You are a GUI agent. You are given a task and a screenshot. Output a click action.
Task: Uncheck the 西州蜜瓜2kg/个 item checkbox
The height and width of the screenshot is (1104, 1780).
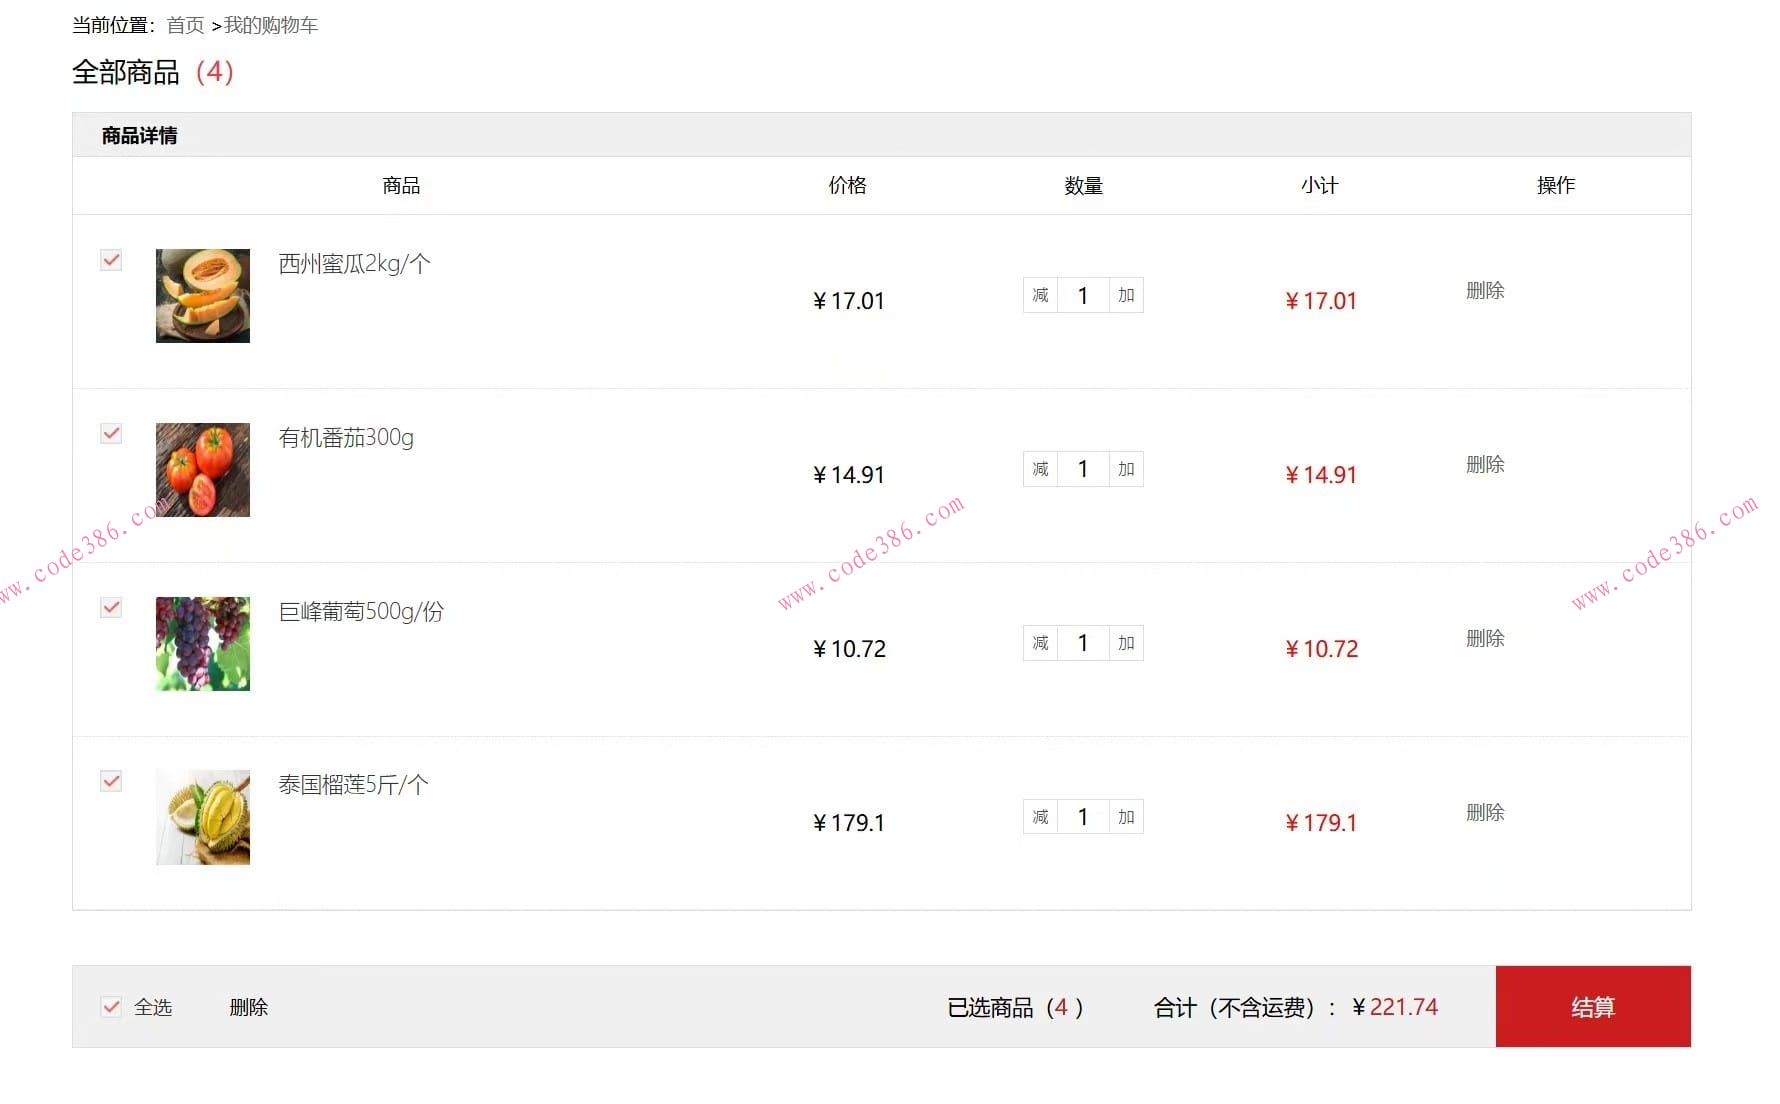click(x=110, y=259)
